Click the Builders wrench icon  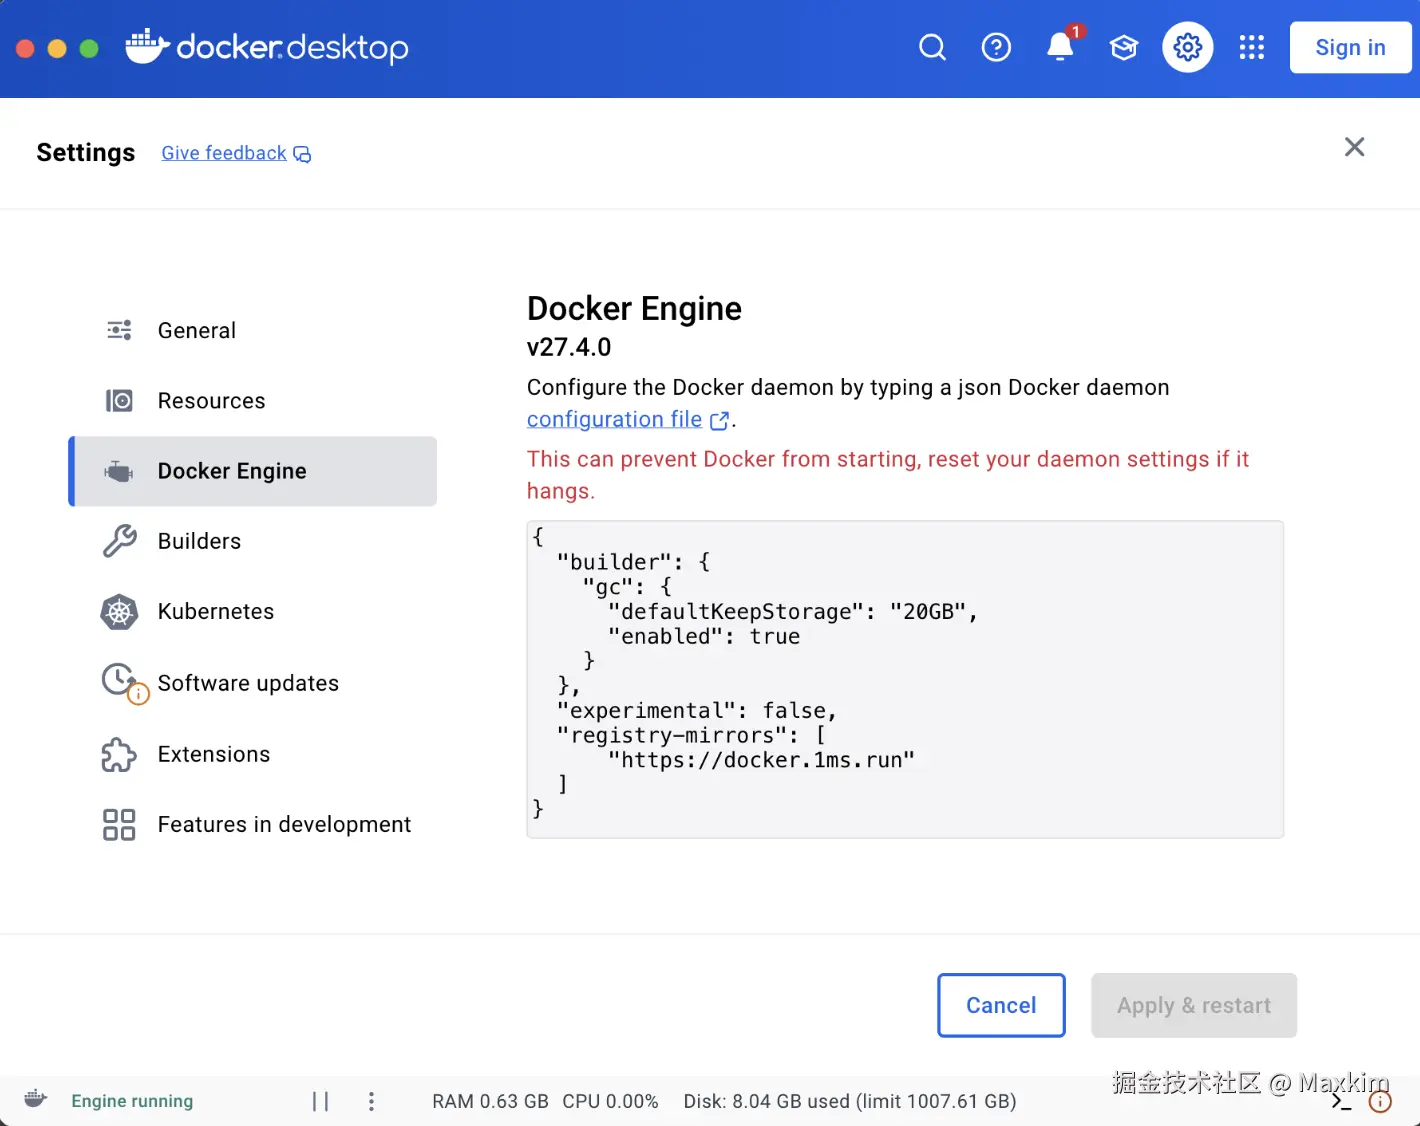pyautogui.click(x=119, y=541)
